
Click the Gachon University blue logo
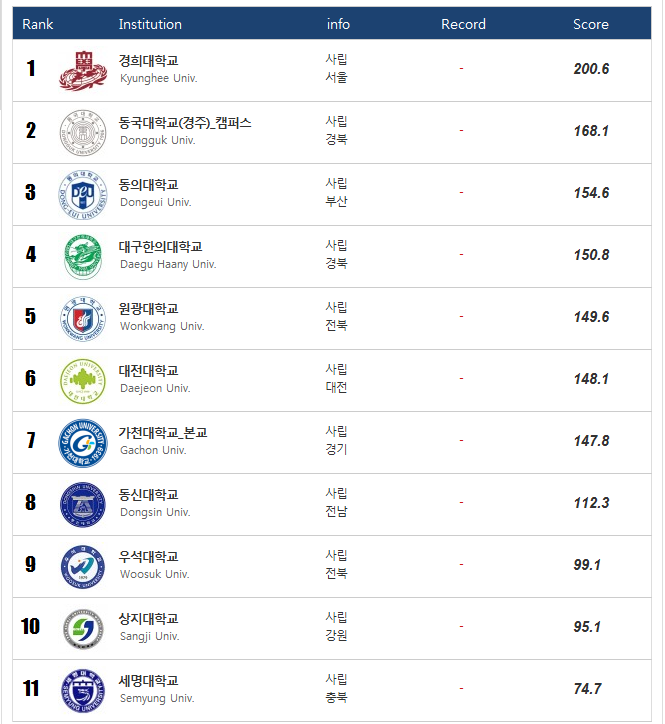coord(82,441)
